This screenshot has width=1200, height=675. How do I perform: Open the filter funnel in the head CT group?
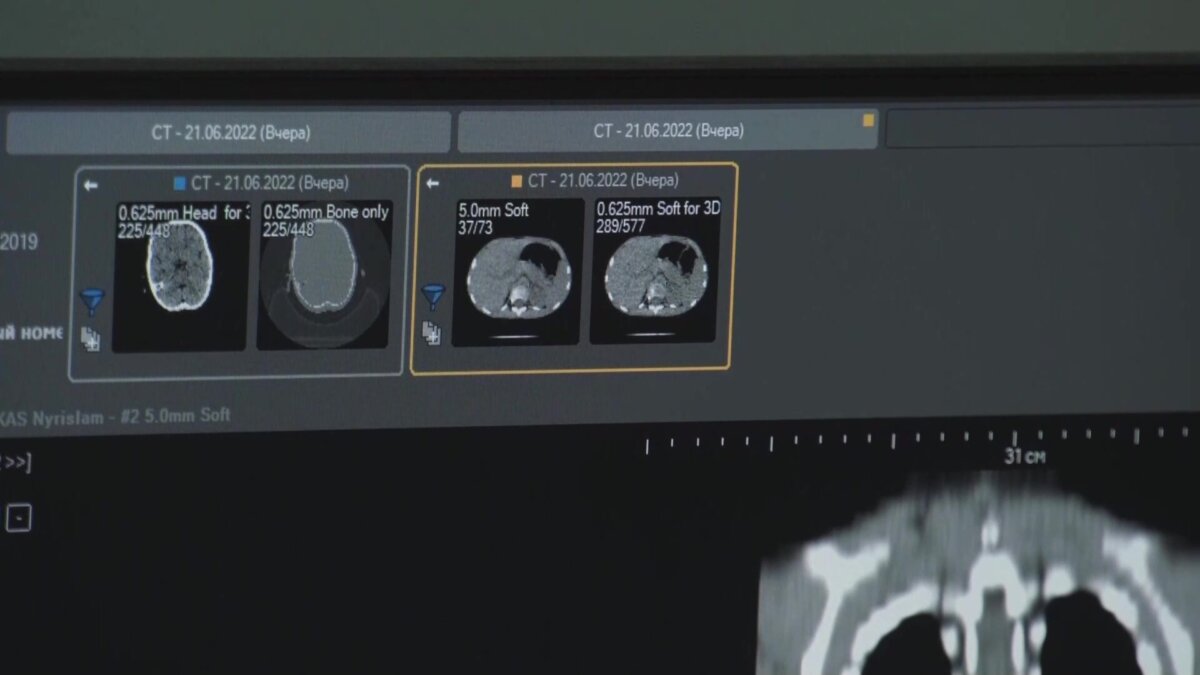(x=92, y=299)
